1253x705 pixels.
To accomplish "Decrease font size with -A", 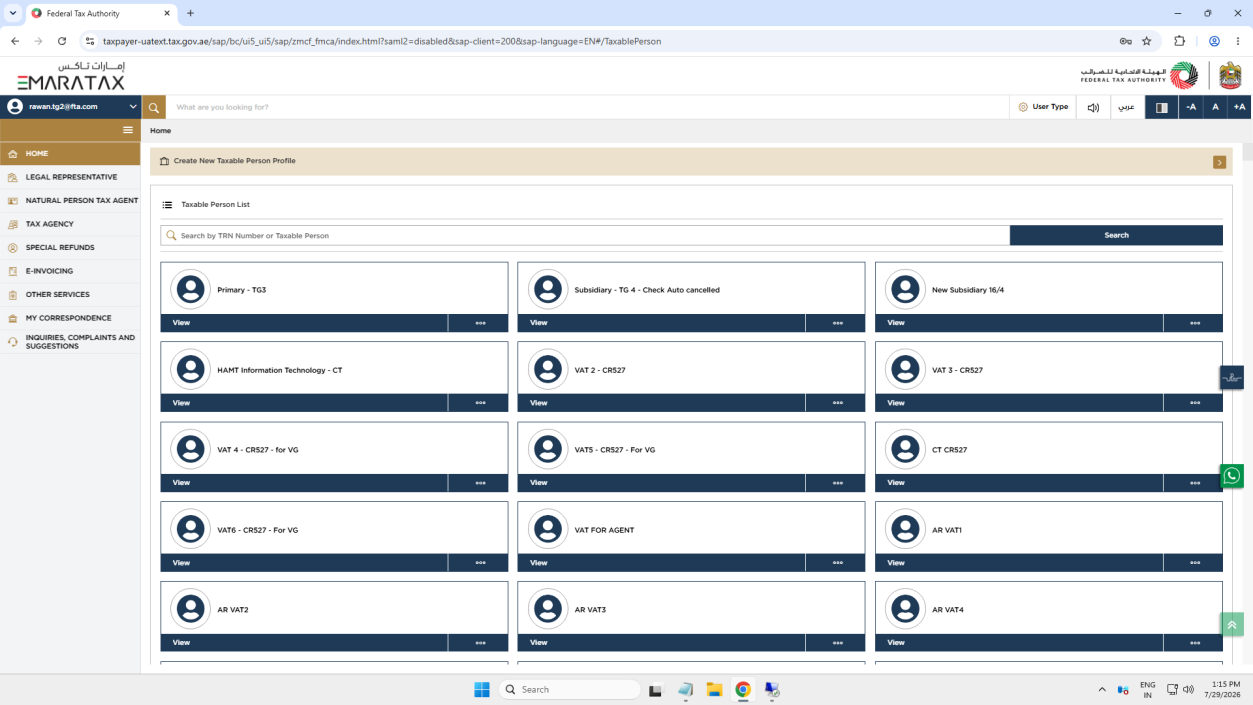I will [x=1191, y=107].
